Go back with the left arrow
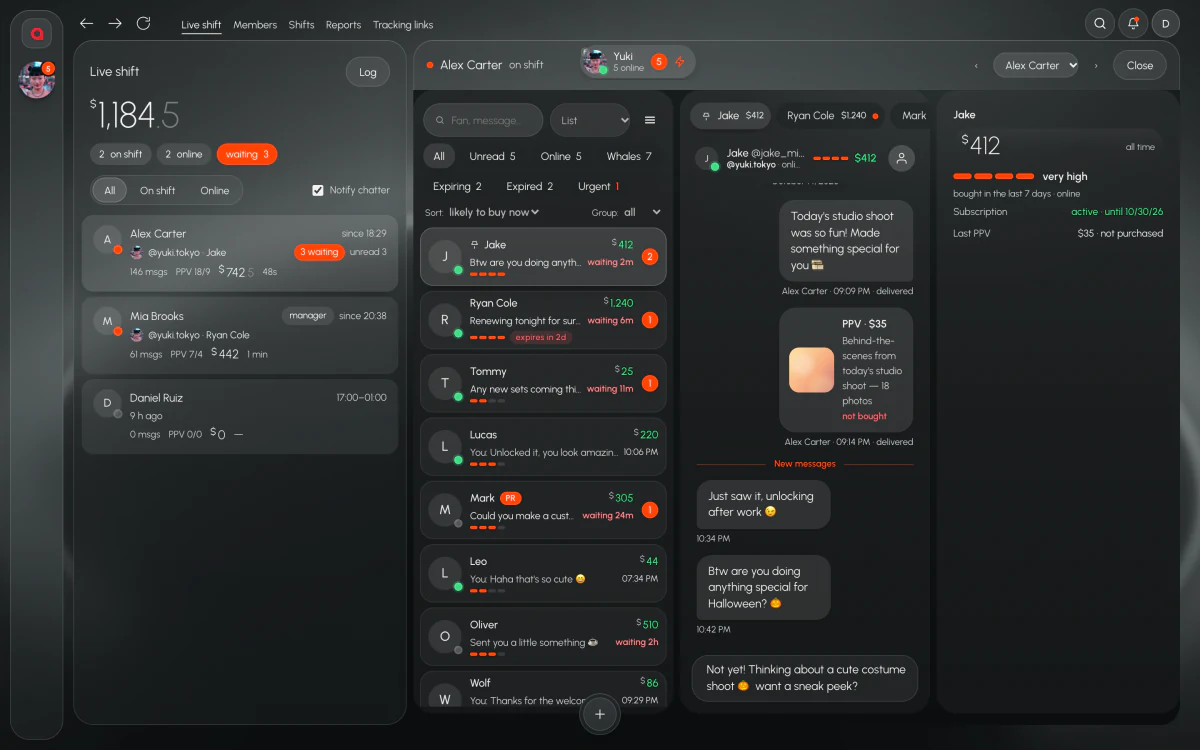Screen dimensions: 1200x750 pyautogui.click(x=86, y=23)
